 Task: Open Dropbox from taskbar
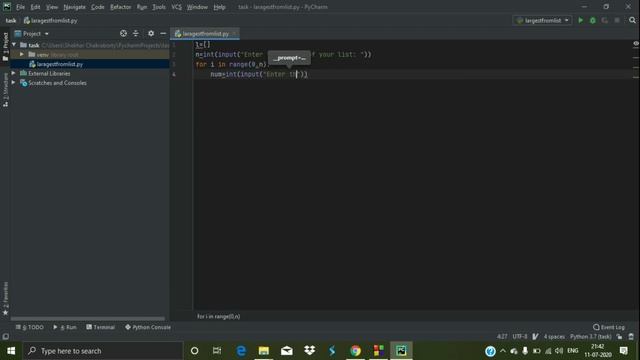(x=309, y=351)
